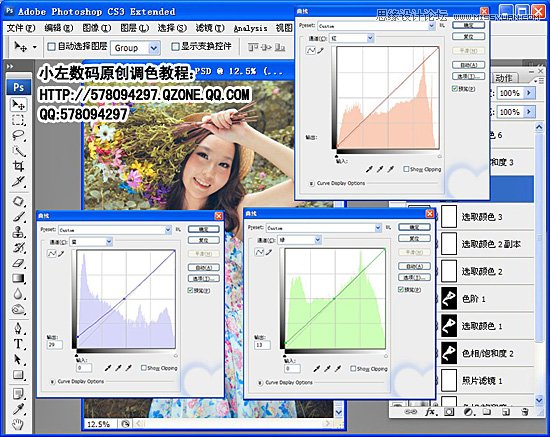Select the Rectangular Marquee tool
This screenshot has width=550, height=437.
[18, 120]
